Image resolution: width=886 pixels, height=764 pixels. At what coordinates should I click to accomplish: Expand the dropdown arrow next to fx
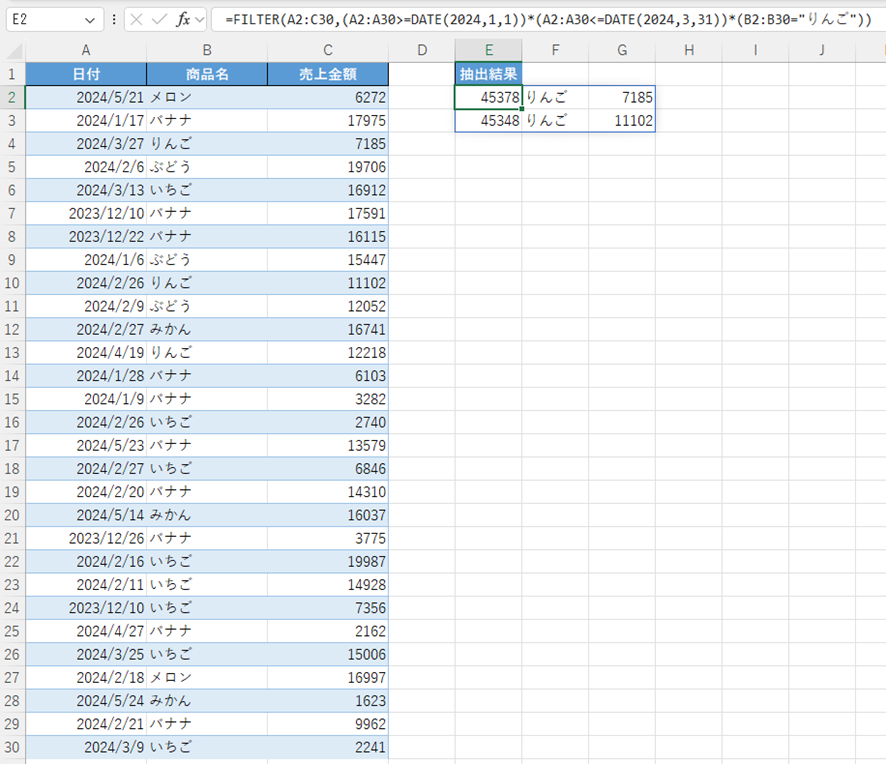tap(200, 20)
